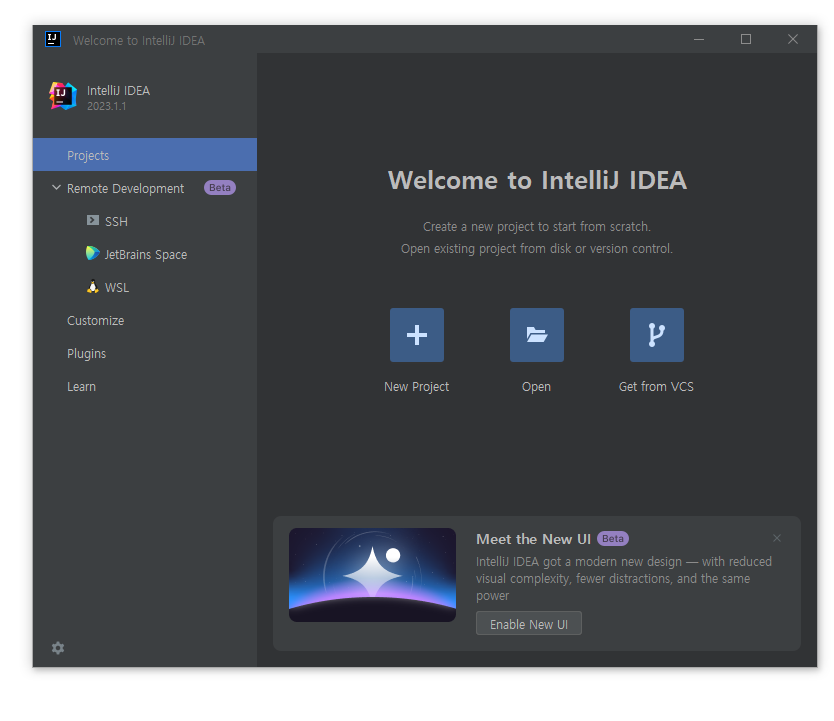Click the Beta badge beside Remote Development
Image resolution: width=834 pixels, height=721 pixels.
click(x=220, y=188)
